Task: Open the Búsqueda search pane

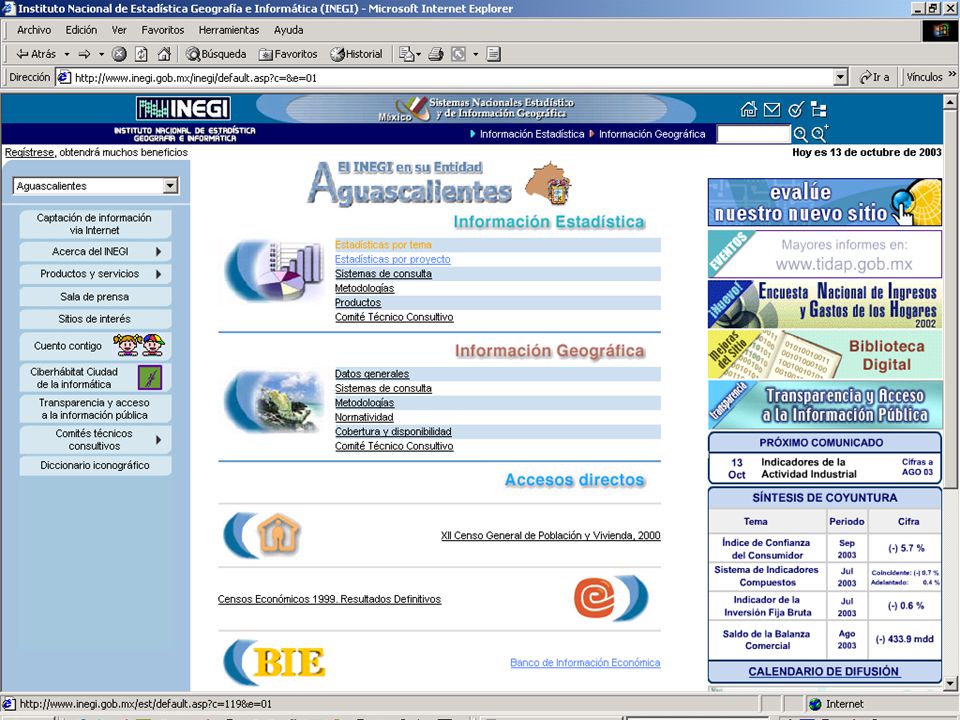Action: [216, 54]
